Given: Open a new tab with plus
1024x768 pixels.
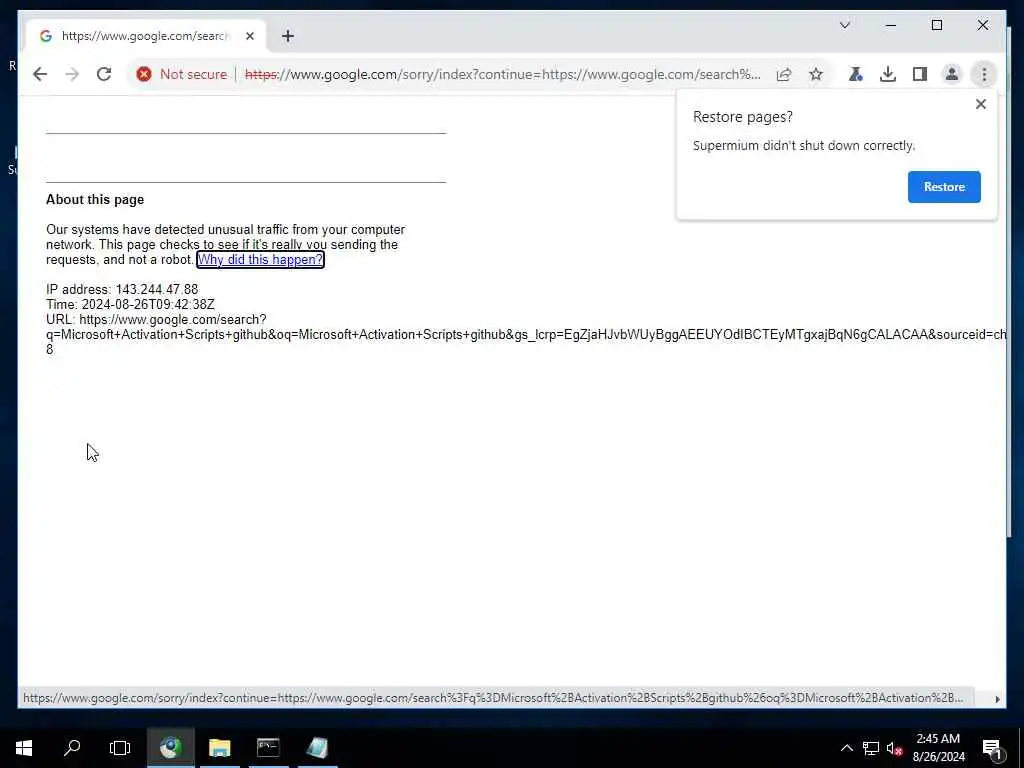Looking at the screenshot, I should click(288, 36).
